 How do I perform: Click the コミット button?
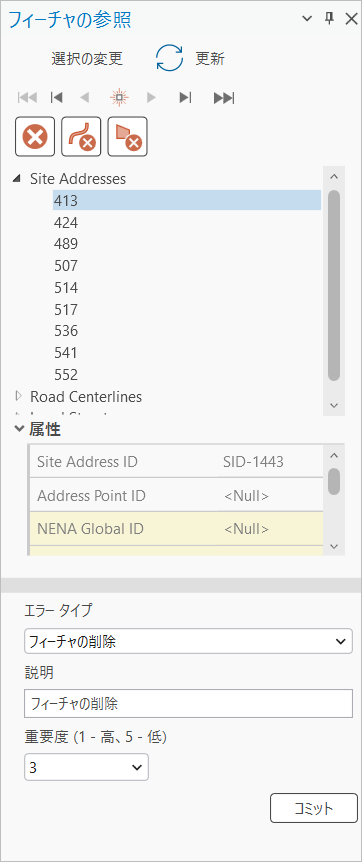[x=314, y=808]
